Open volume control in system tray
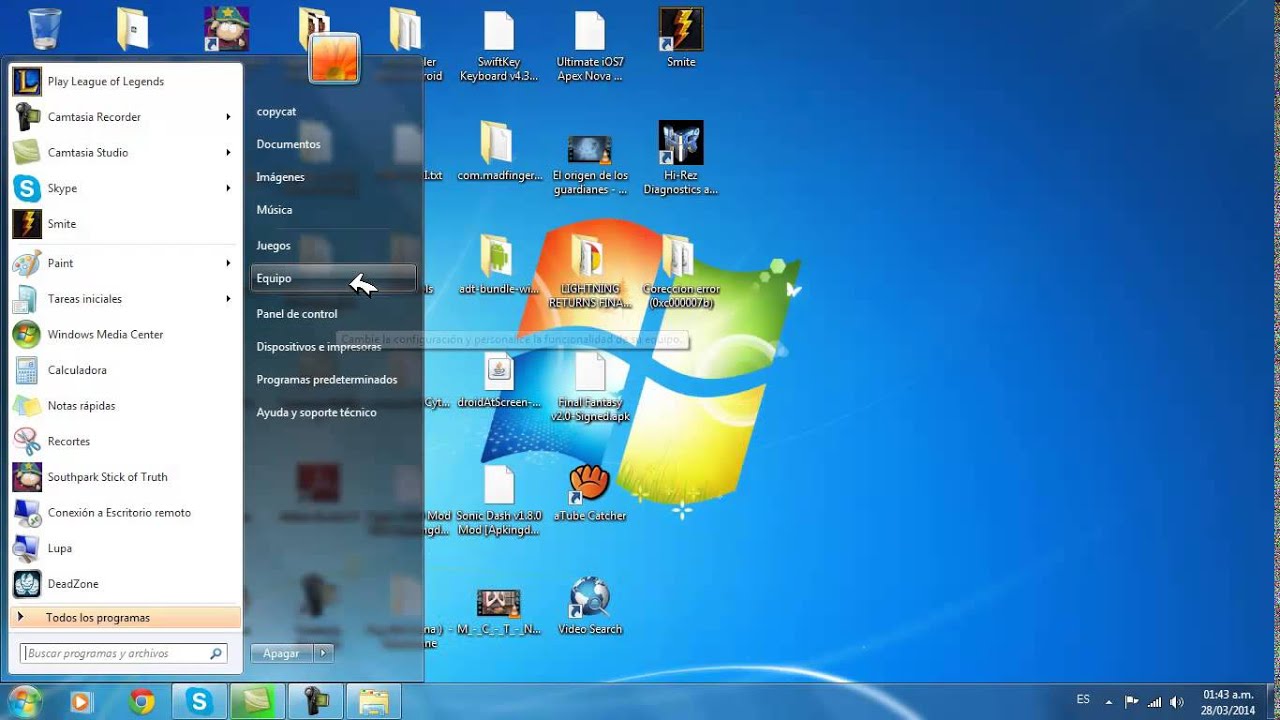 (x=1177, y=702)
